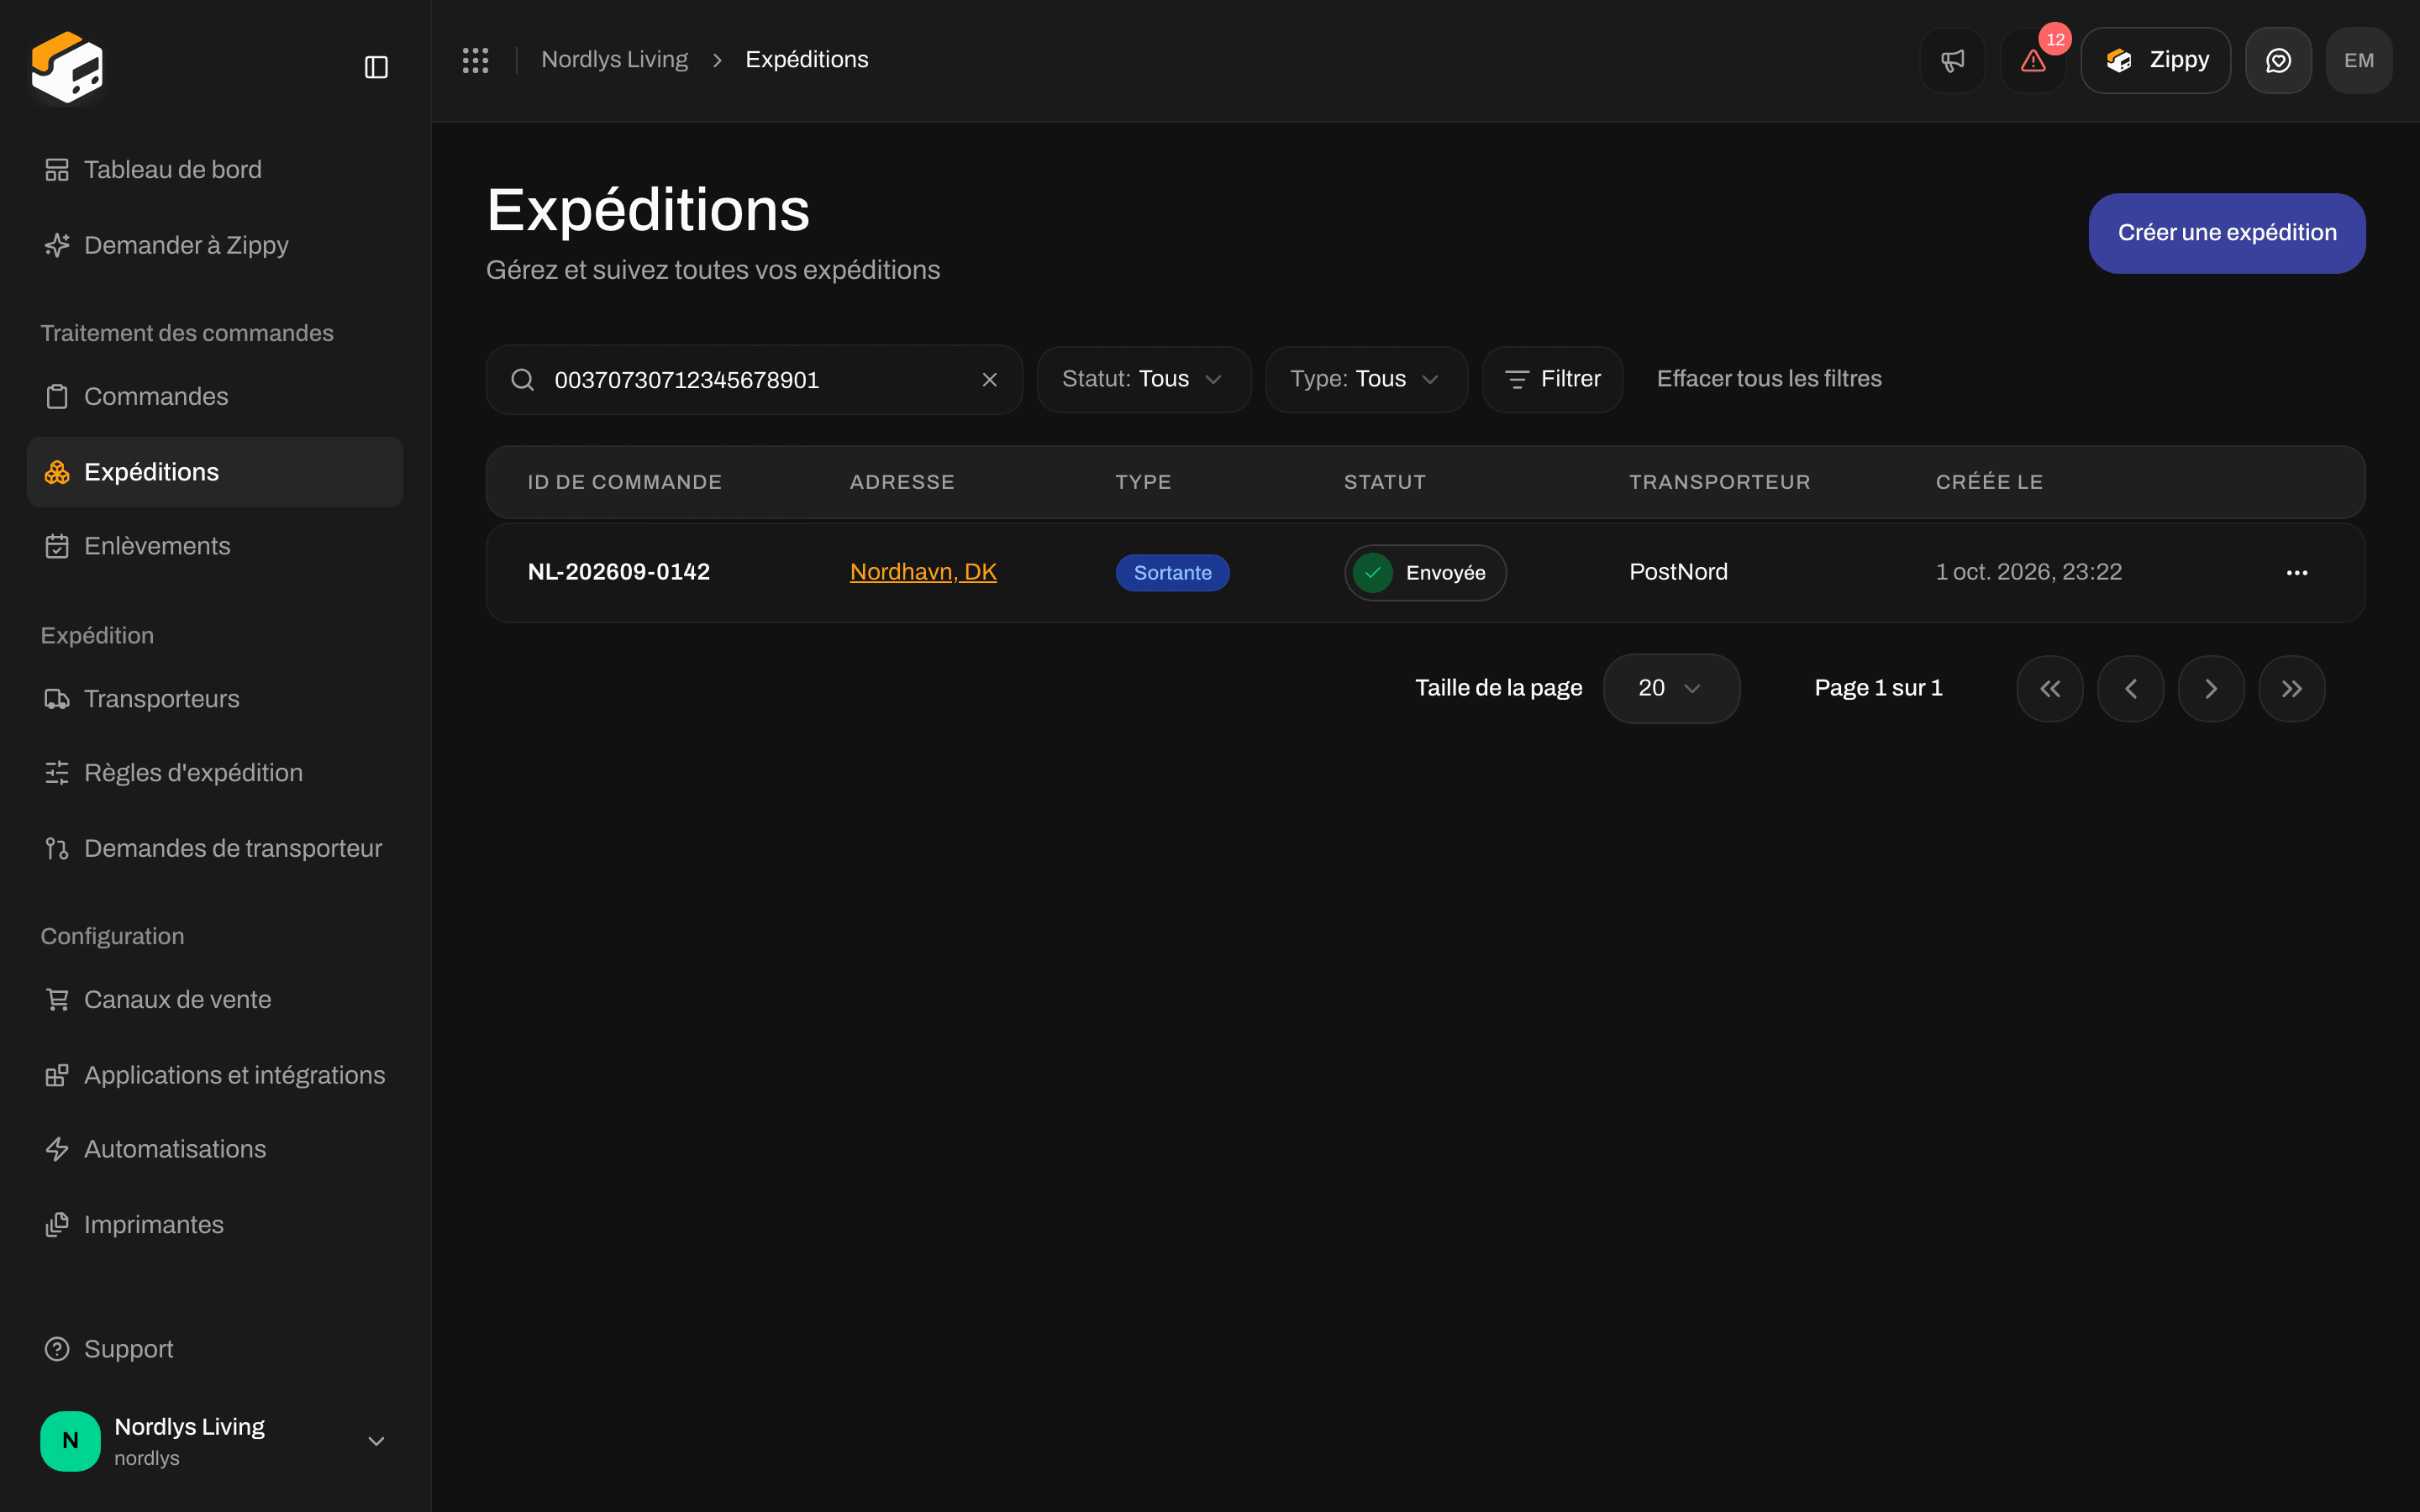Open alerts with 12 notifications
Image resolution: width=2420 pixels, height=1512 pixels.
pyautogui.click(x=2033, y=60)
